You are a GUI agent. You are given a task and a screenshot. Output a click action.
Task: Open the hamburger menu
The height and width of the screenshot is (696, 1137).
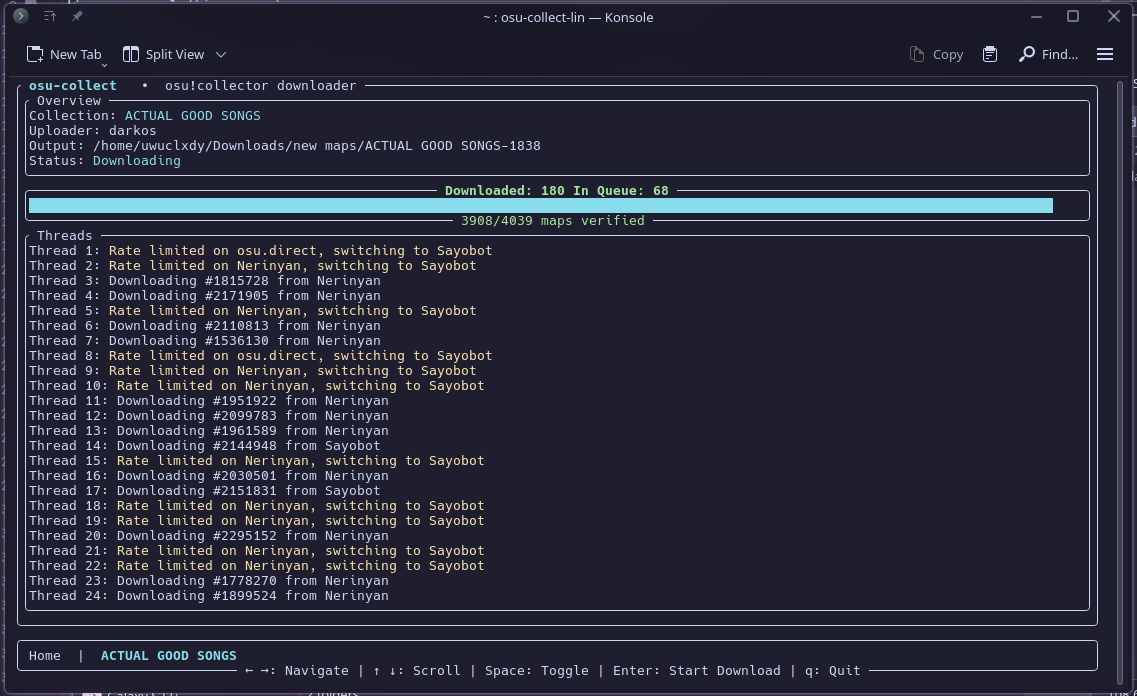point(1105,54)
